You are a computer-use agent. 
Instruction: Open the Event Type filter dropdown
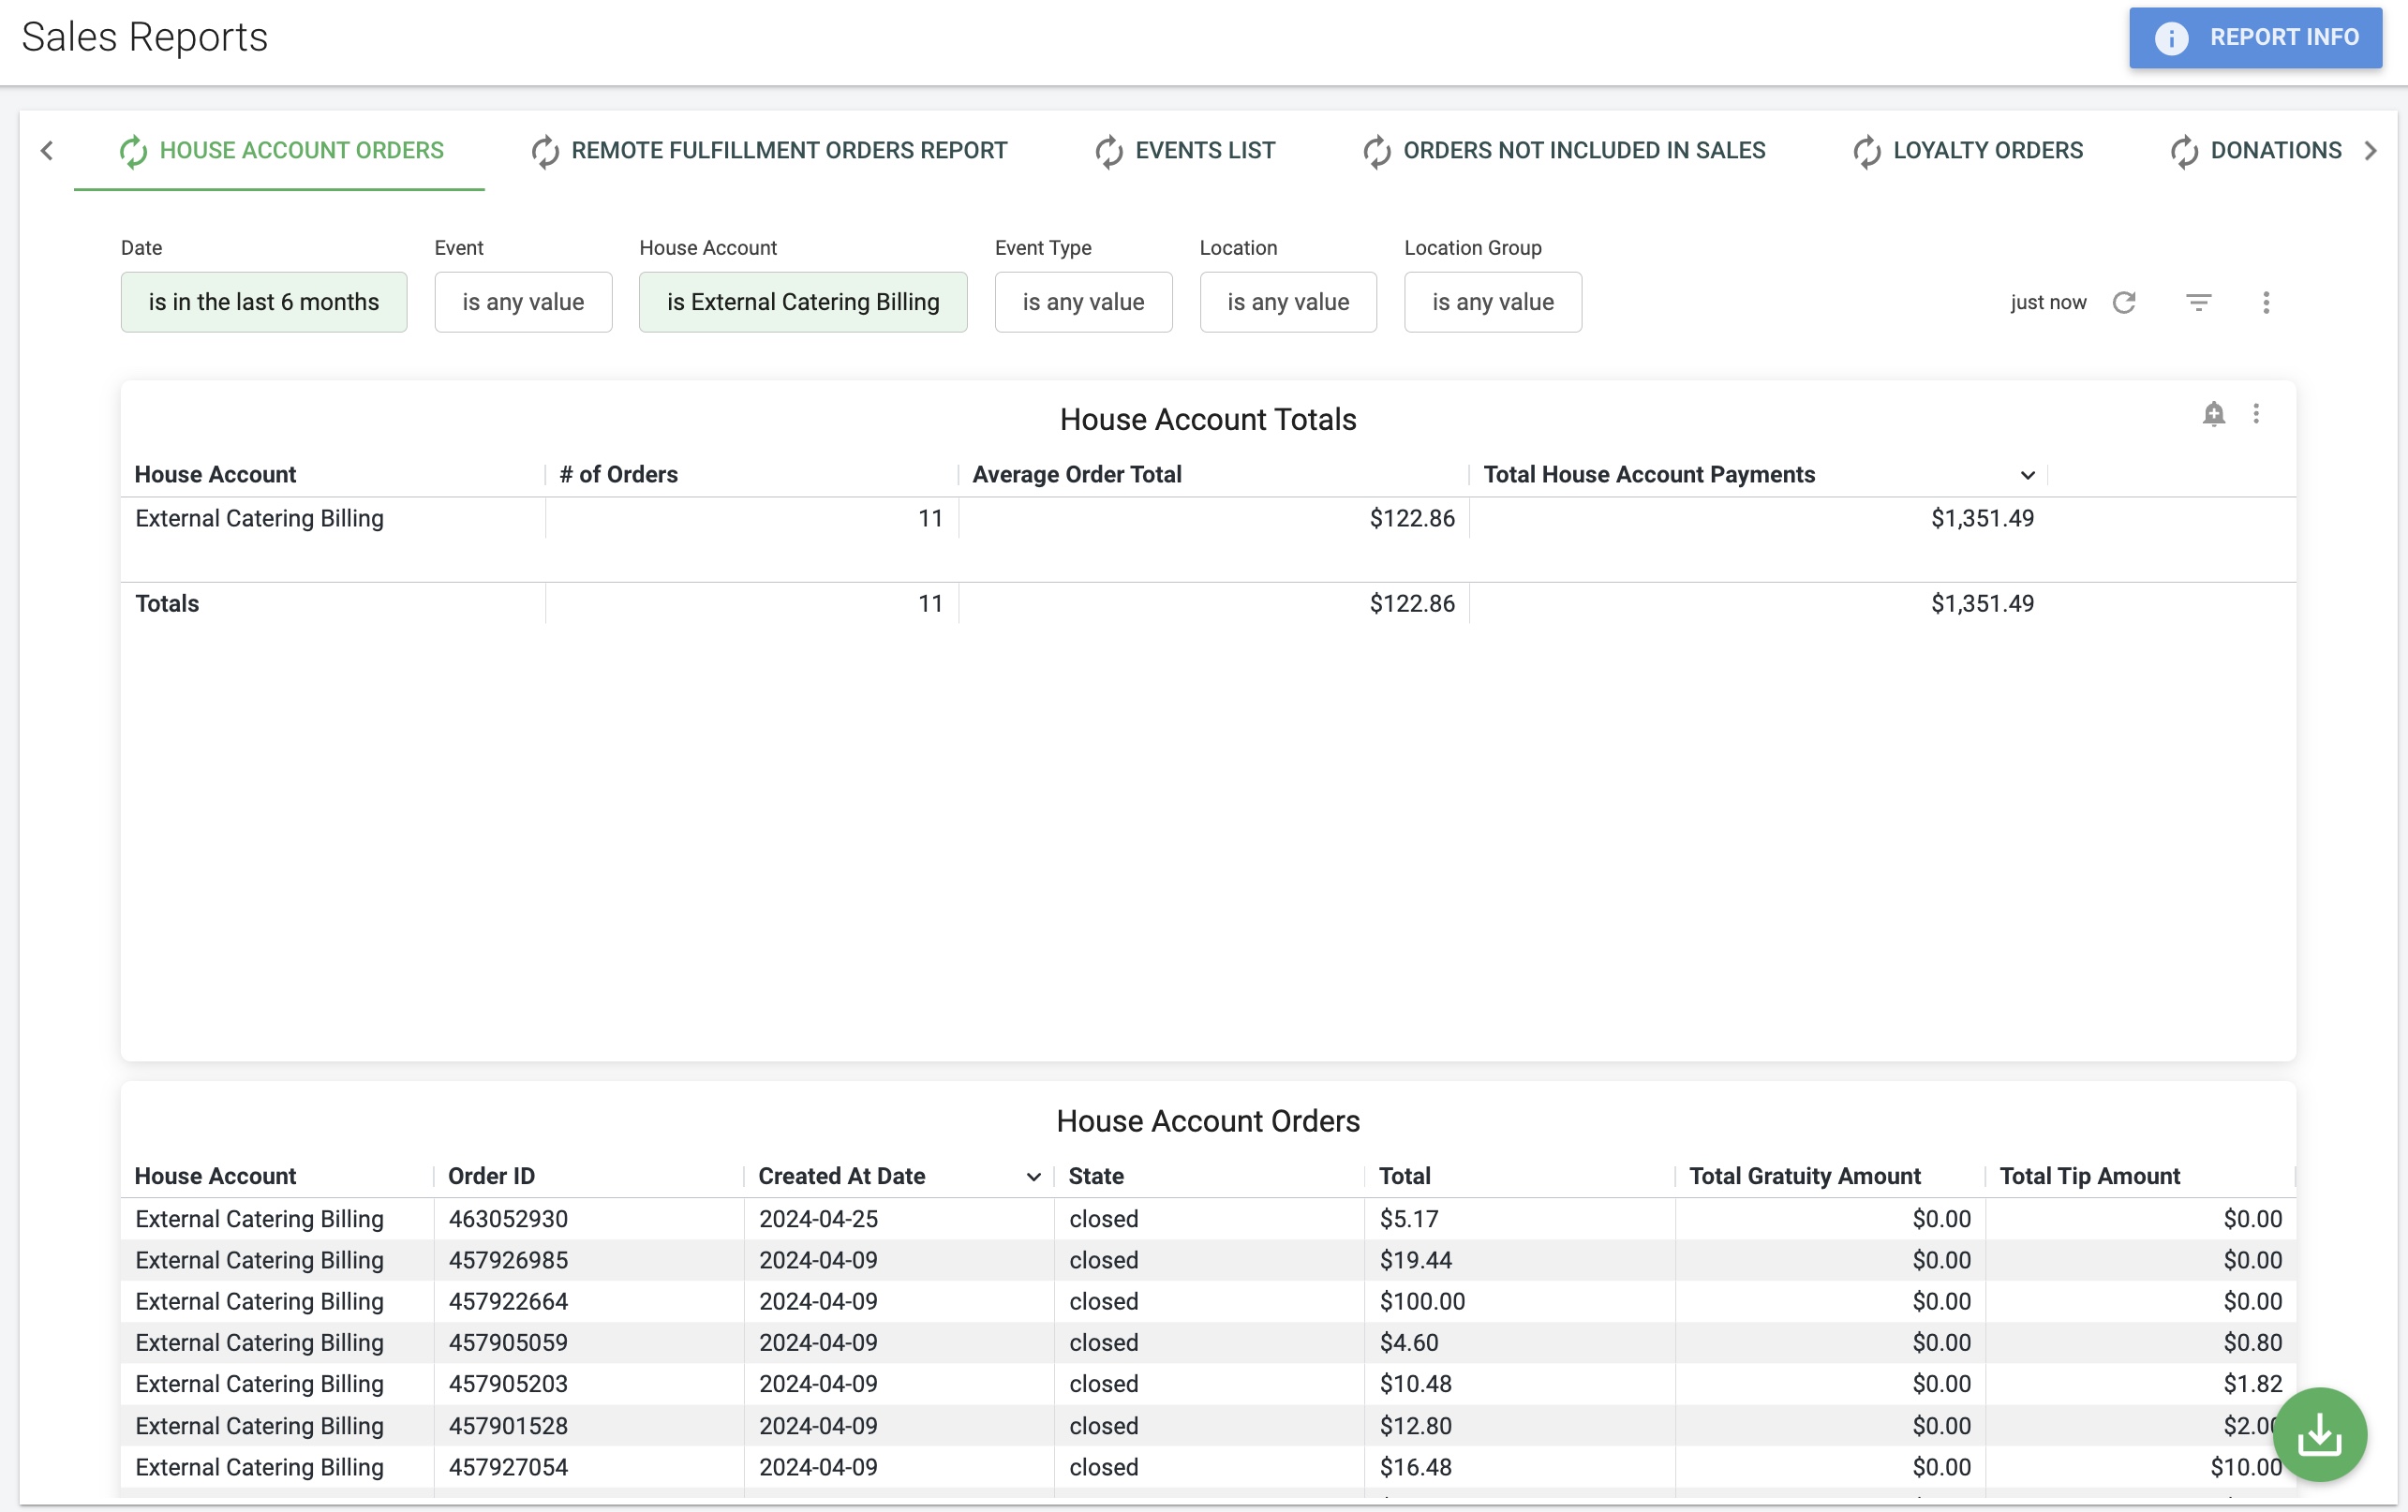pos(1083,302)
